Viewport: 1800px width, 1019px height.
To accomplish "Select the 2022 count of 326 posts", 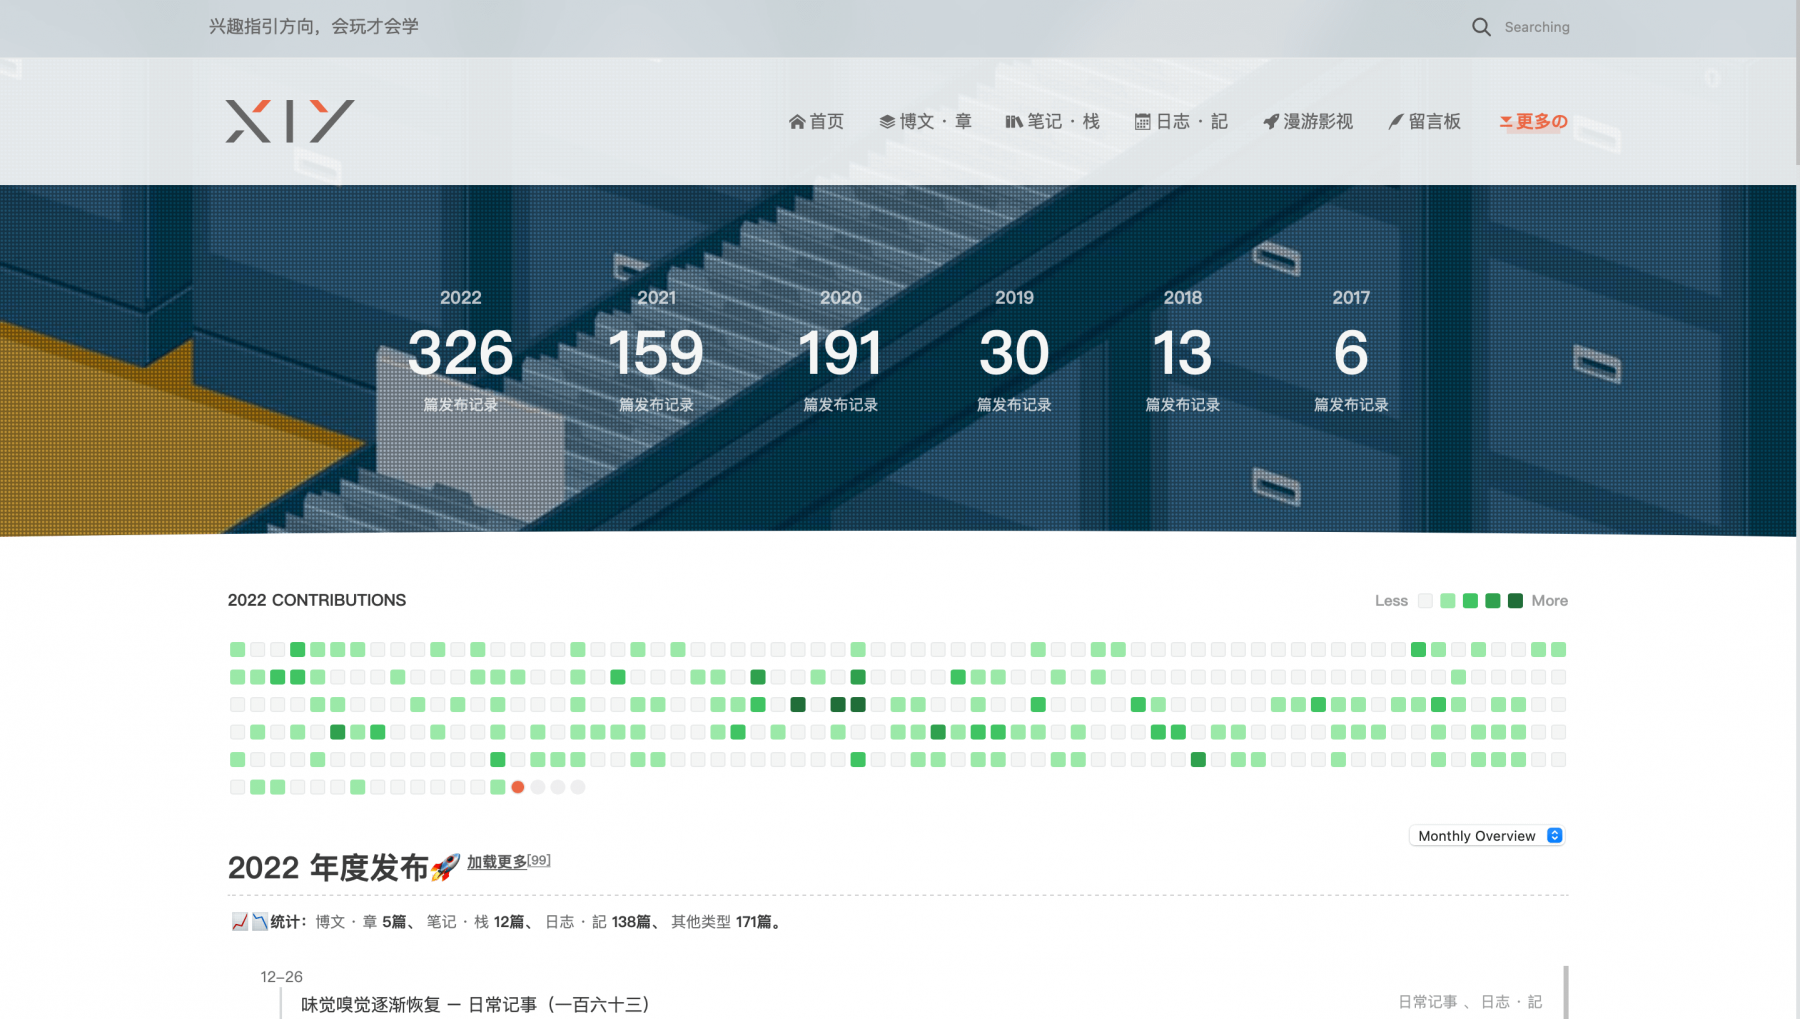I will pyautogui.click(x=461, y=353).
